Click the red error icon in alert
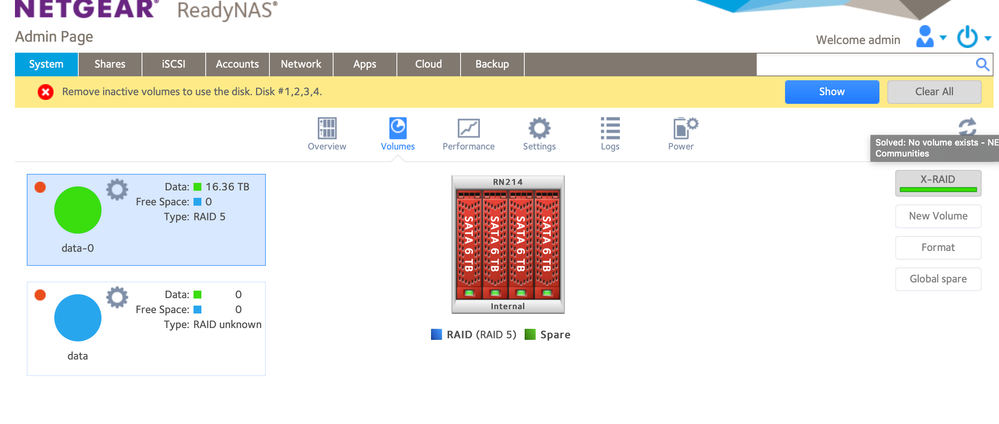The height and width of the screenshot is (424, 999). pos(45,92)
